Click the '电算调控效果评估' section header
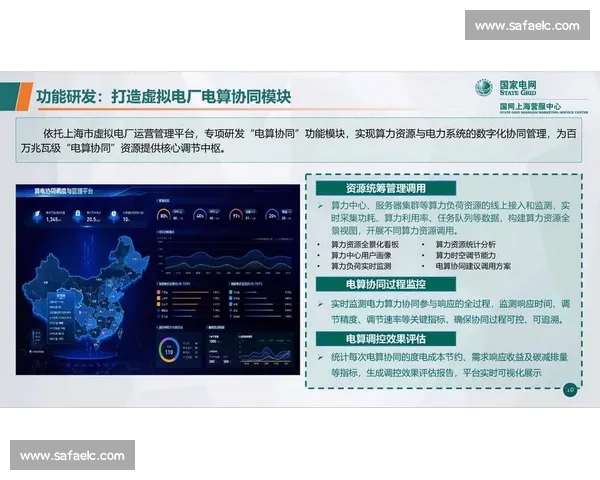The height and width of the screenshot is (480, 600). [x=386, y=339]
